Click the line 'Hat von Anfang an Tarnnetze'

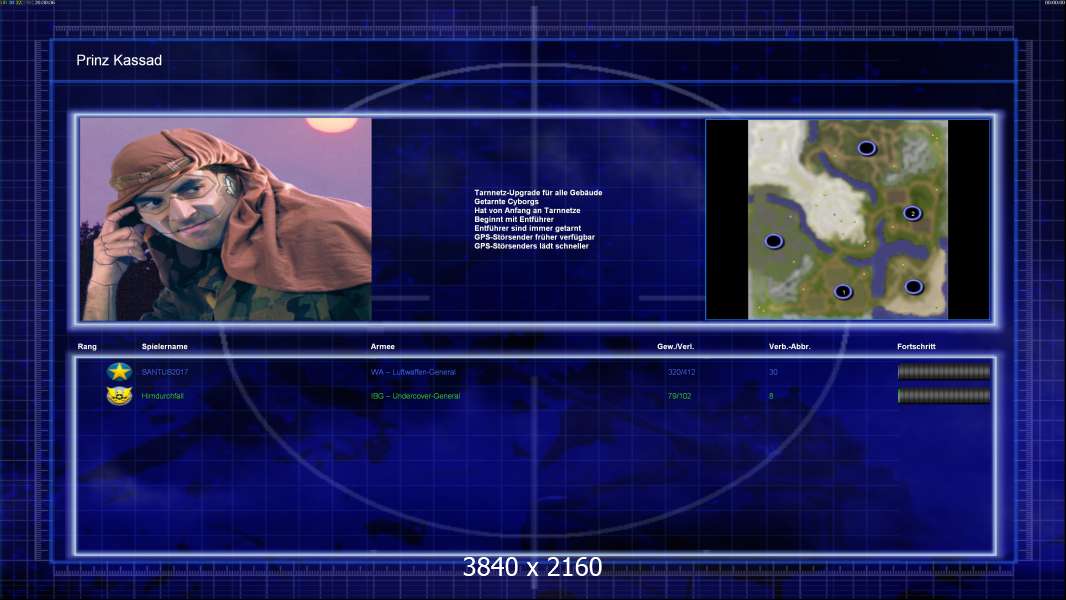point(528,211)
